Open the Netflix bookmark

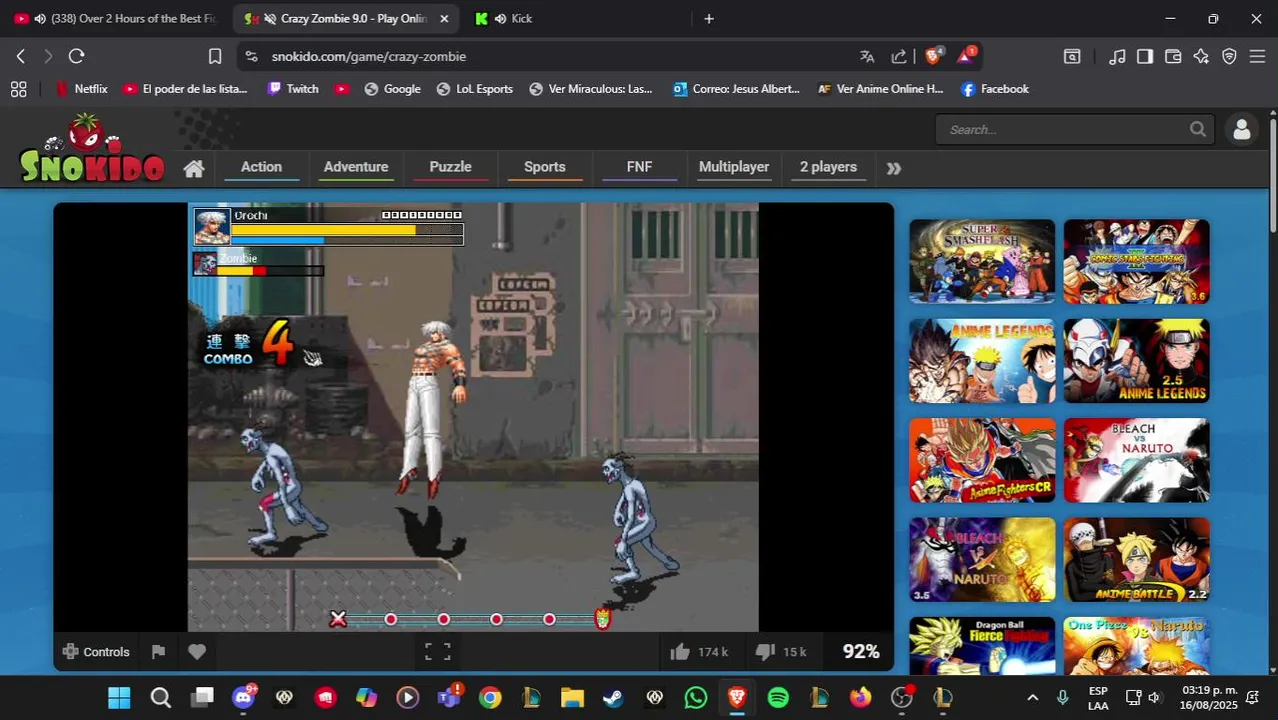click(81, 89)
